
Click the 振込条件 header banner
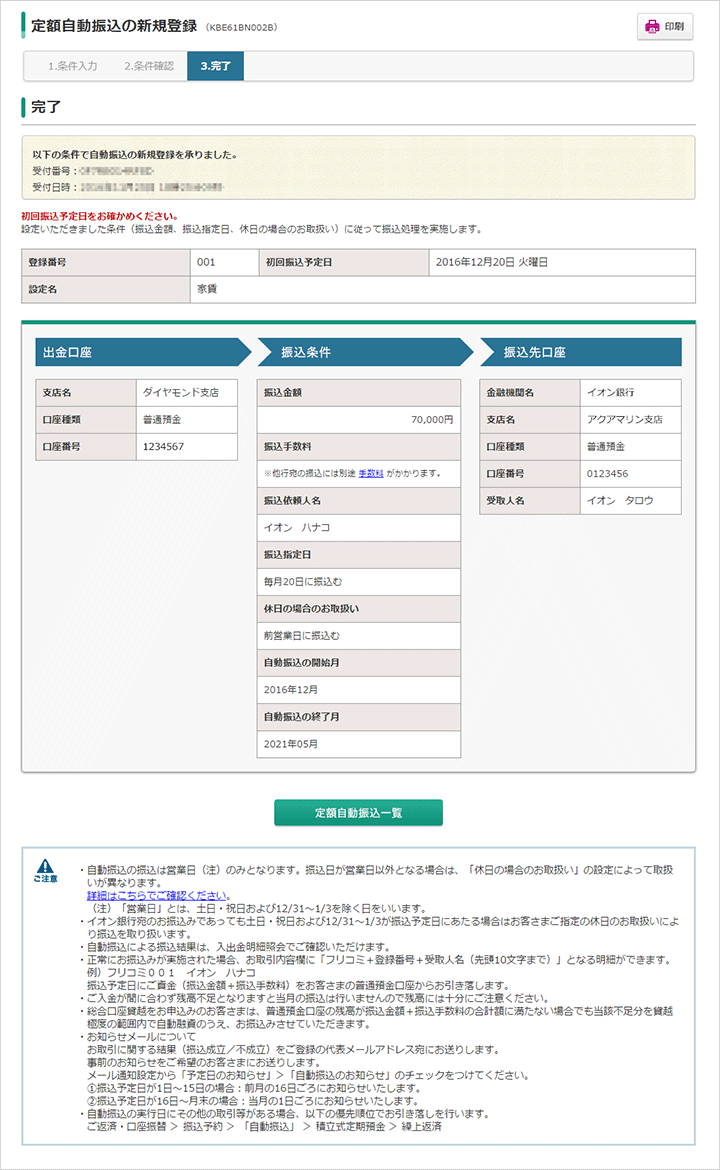(365, 352)
